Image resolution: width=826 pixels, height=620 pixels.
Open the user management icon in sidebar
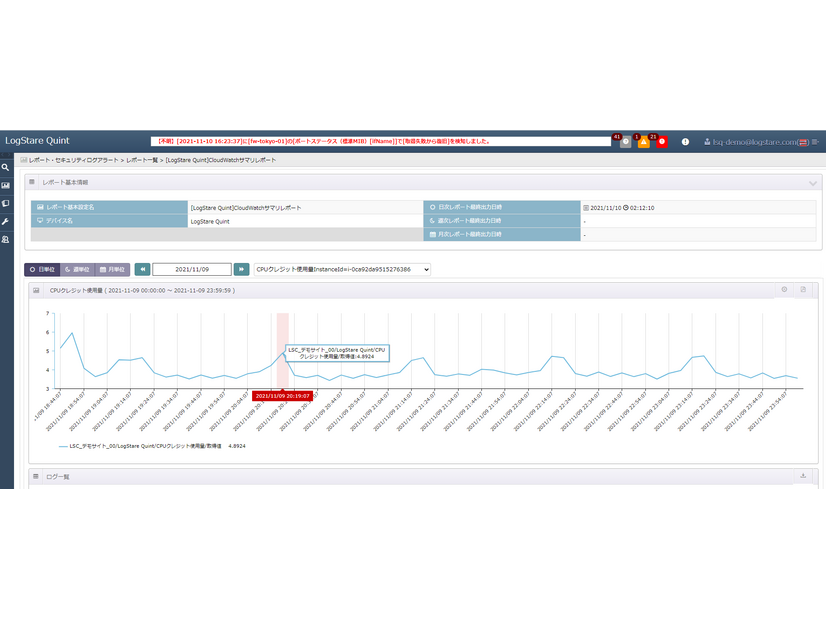(6, 240)
